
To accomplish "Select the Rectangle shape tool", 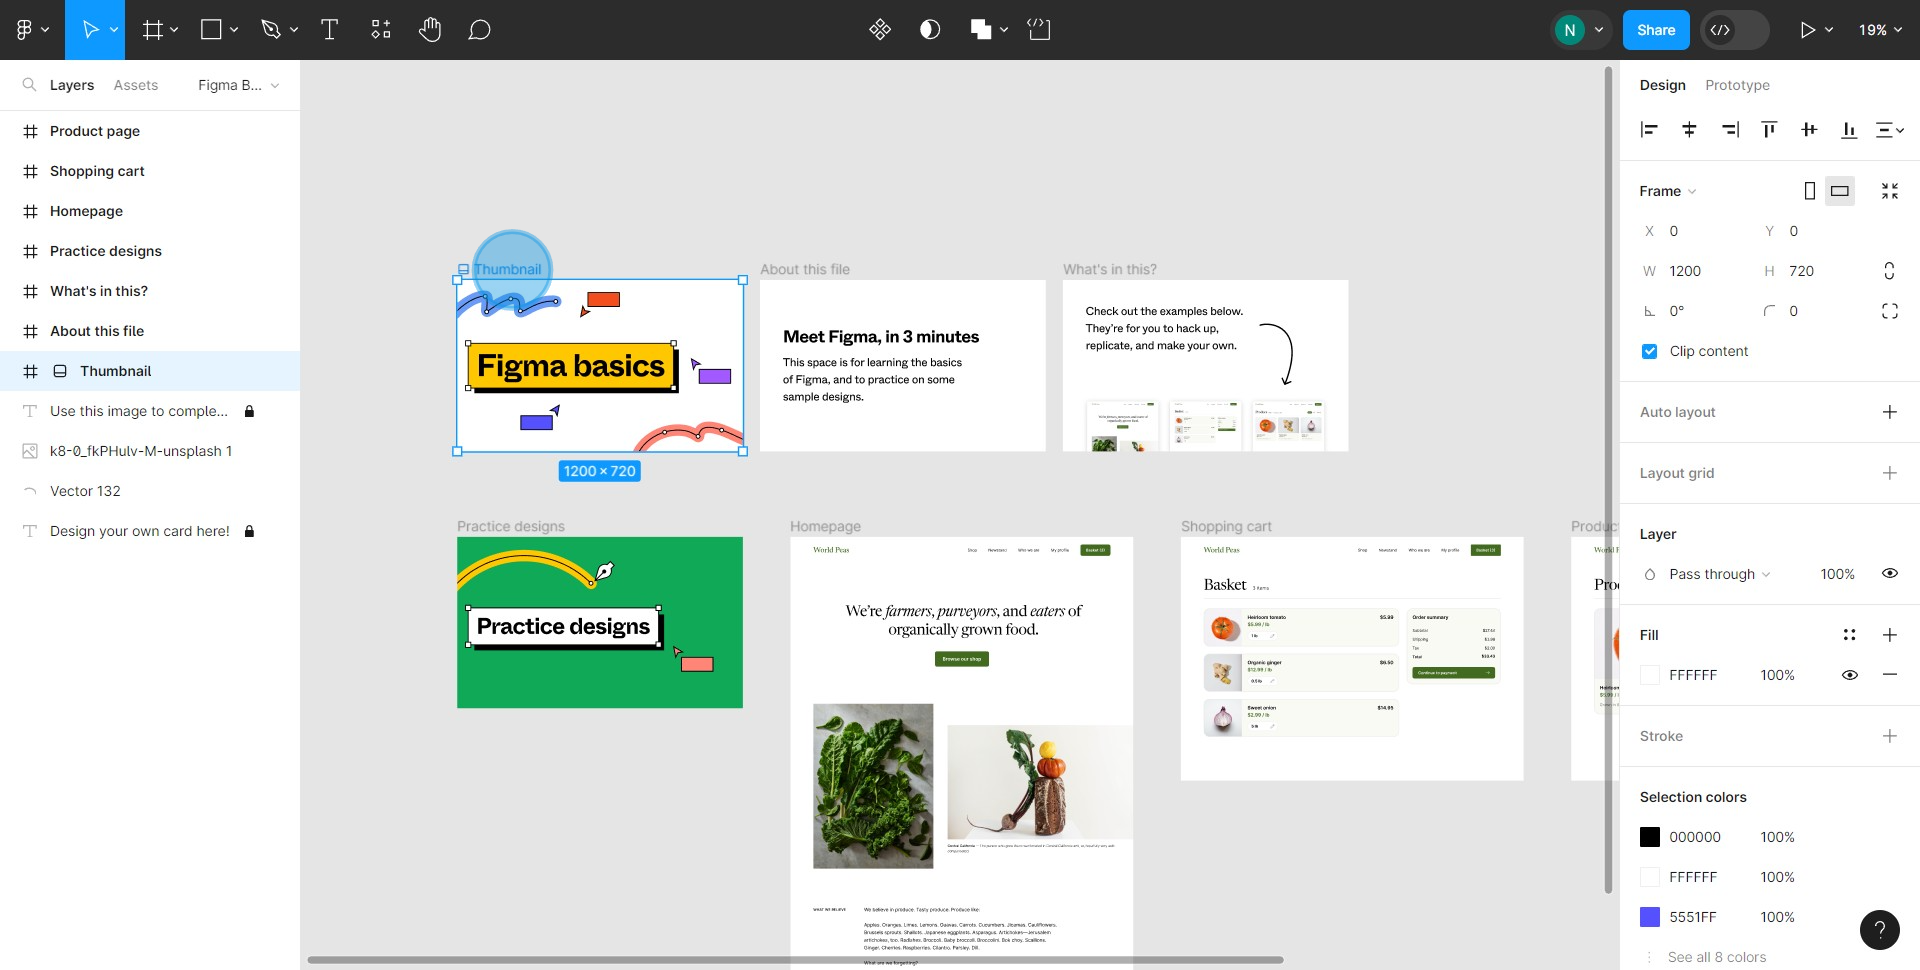I will coord(211,30).
